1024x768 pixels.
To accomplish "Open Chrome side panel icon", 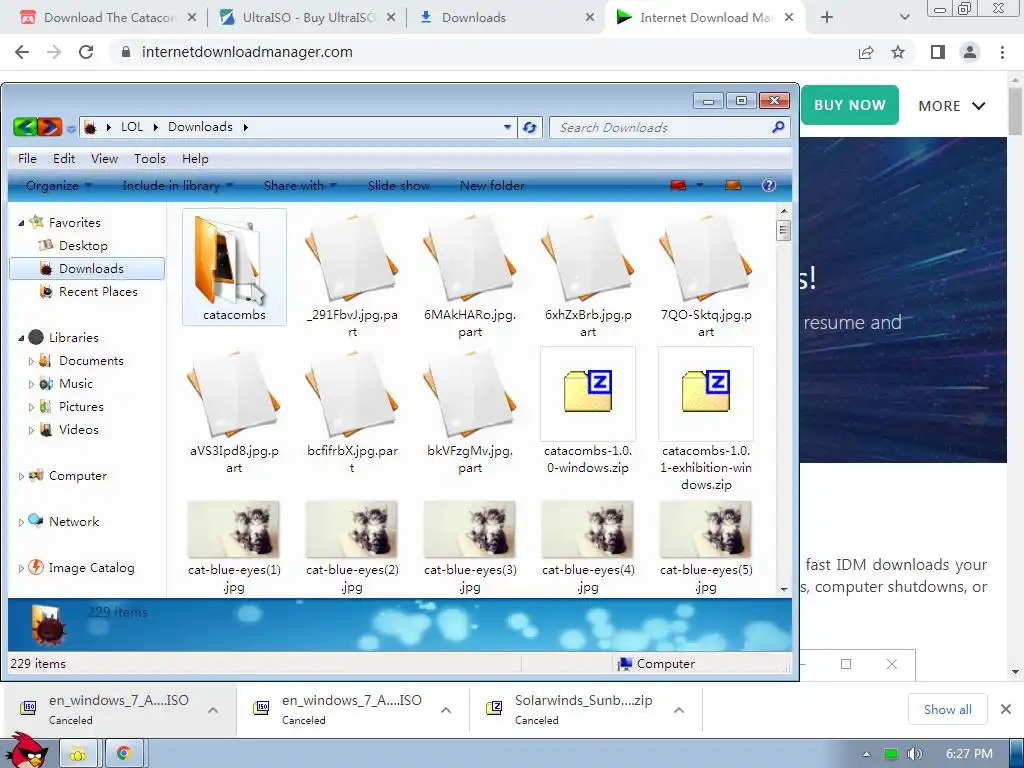I will [x=938, y=52].
